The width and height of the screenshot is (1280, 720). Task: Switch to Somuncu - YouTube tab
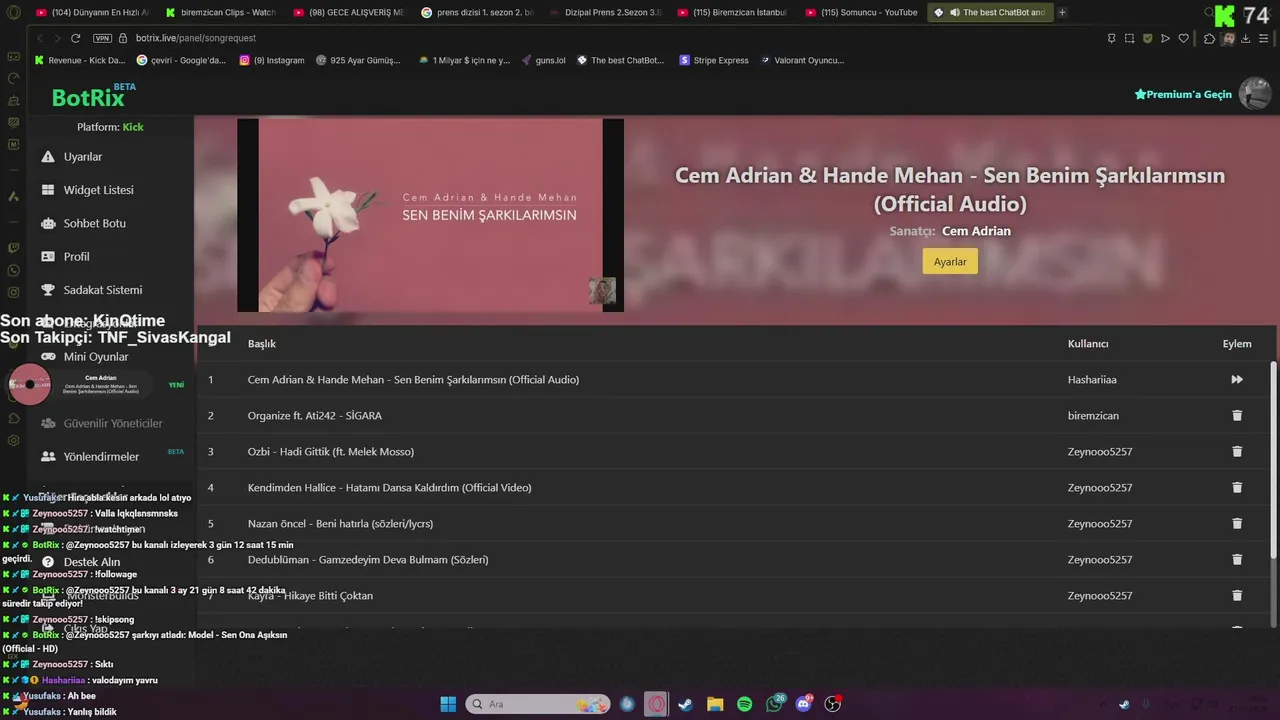click(860, 13)
